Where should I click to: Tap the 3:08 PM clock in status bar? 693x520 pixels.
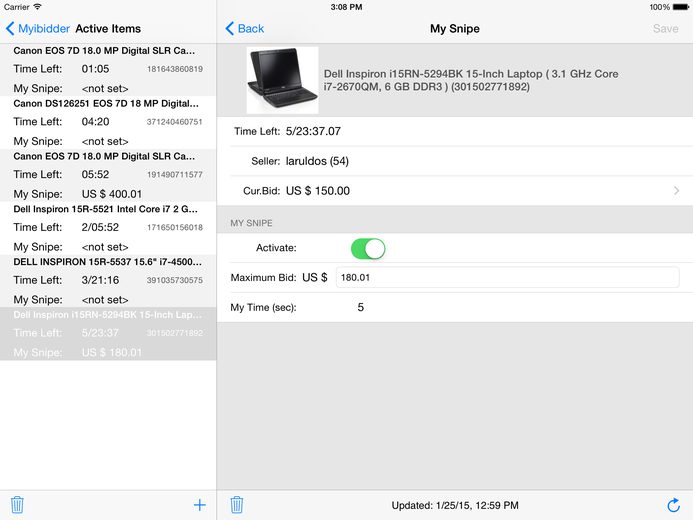[x=346, y=7]
